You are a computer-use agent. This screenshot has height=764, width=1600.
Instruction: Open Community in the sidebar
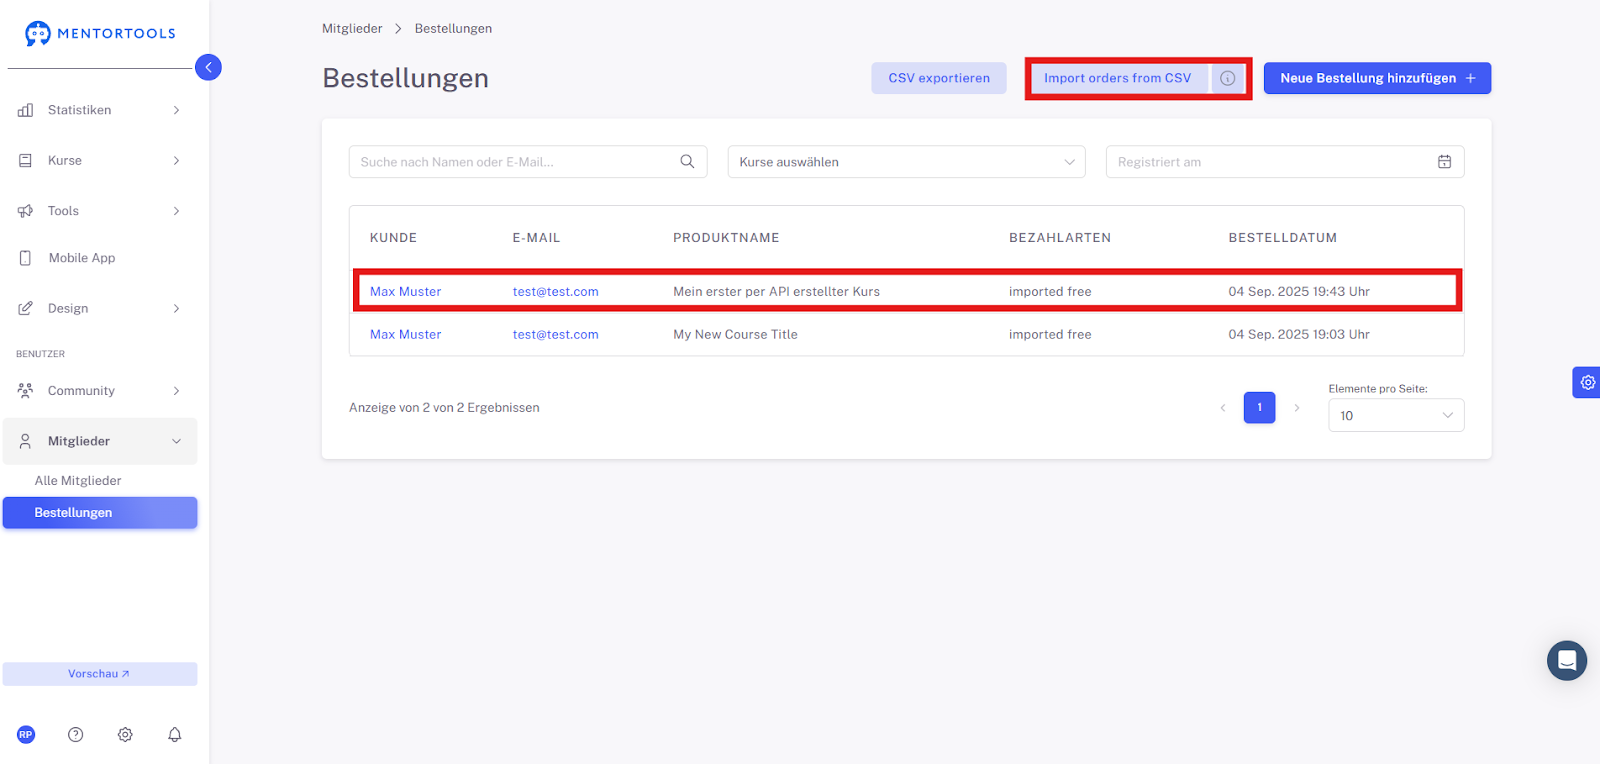(100, 391)
